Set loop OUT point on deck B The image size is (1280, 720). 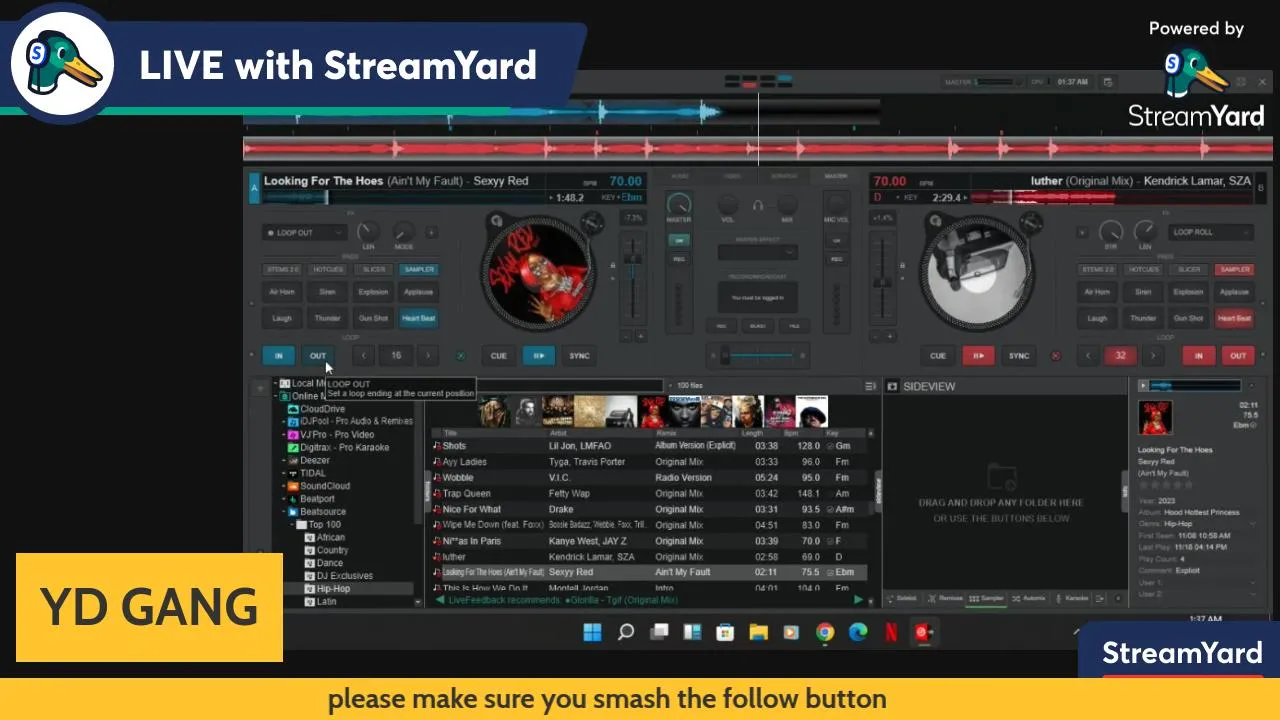click(1238, 355)
